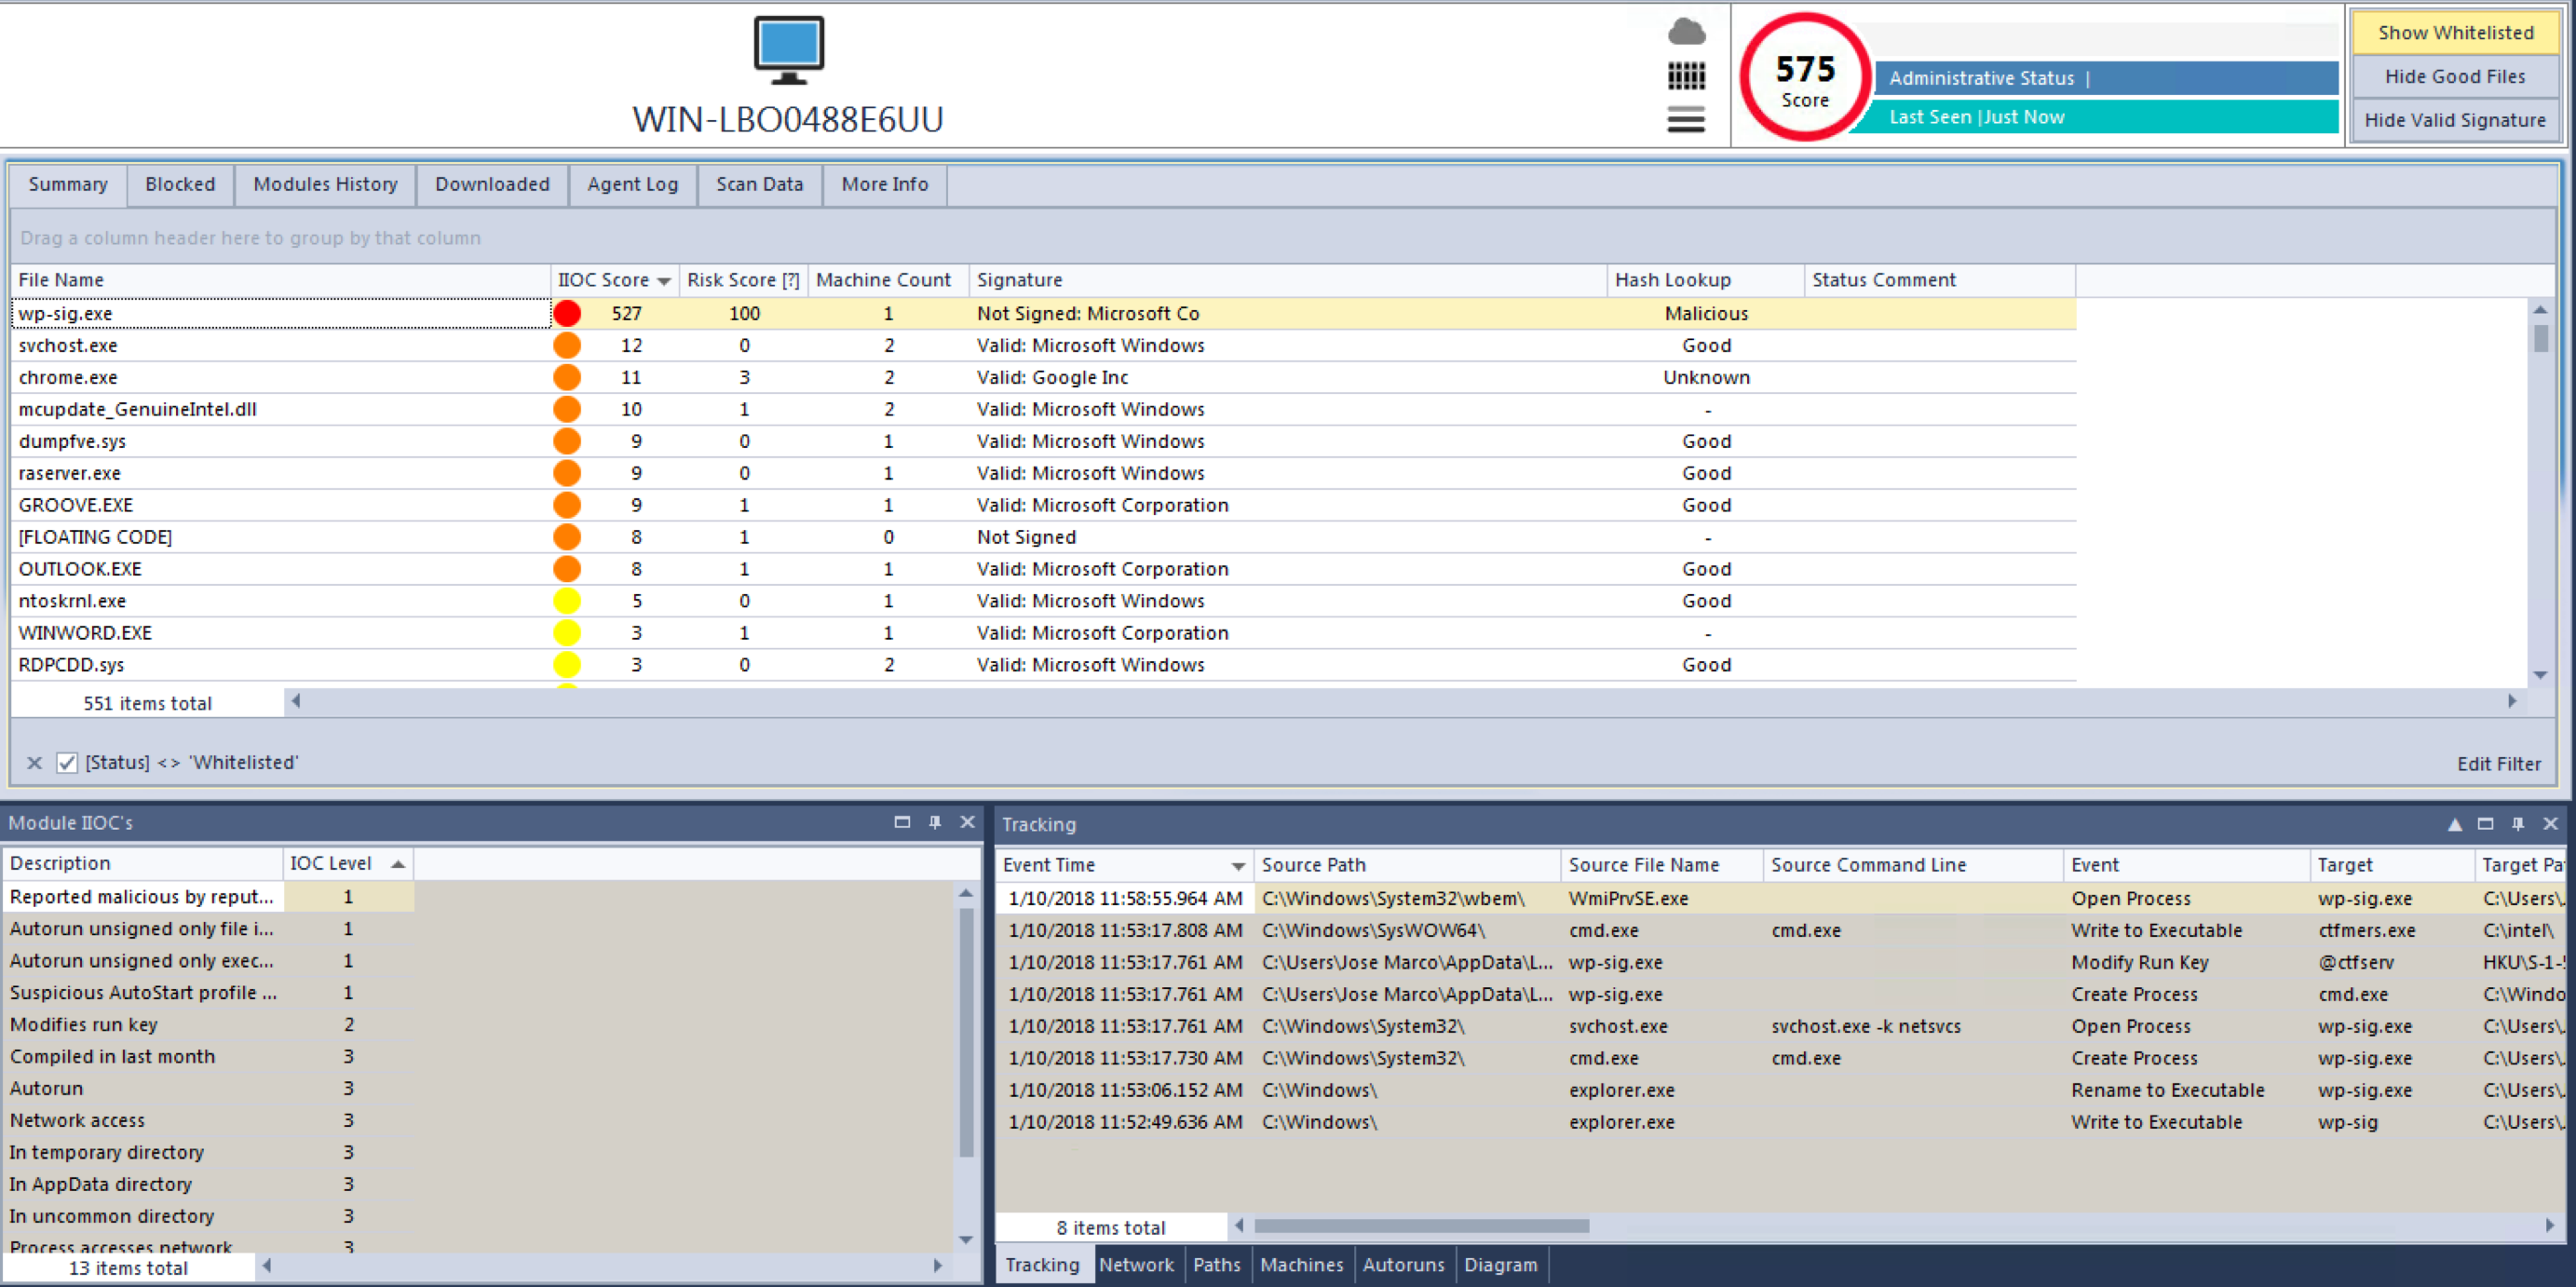Screen dimensions: 2576x1287
Task: Pin the Tracking panel
Action: [2517, 824]
